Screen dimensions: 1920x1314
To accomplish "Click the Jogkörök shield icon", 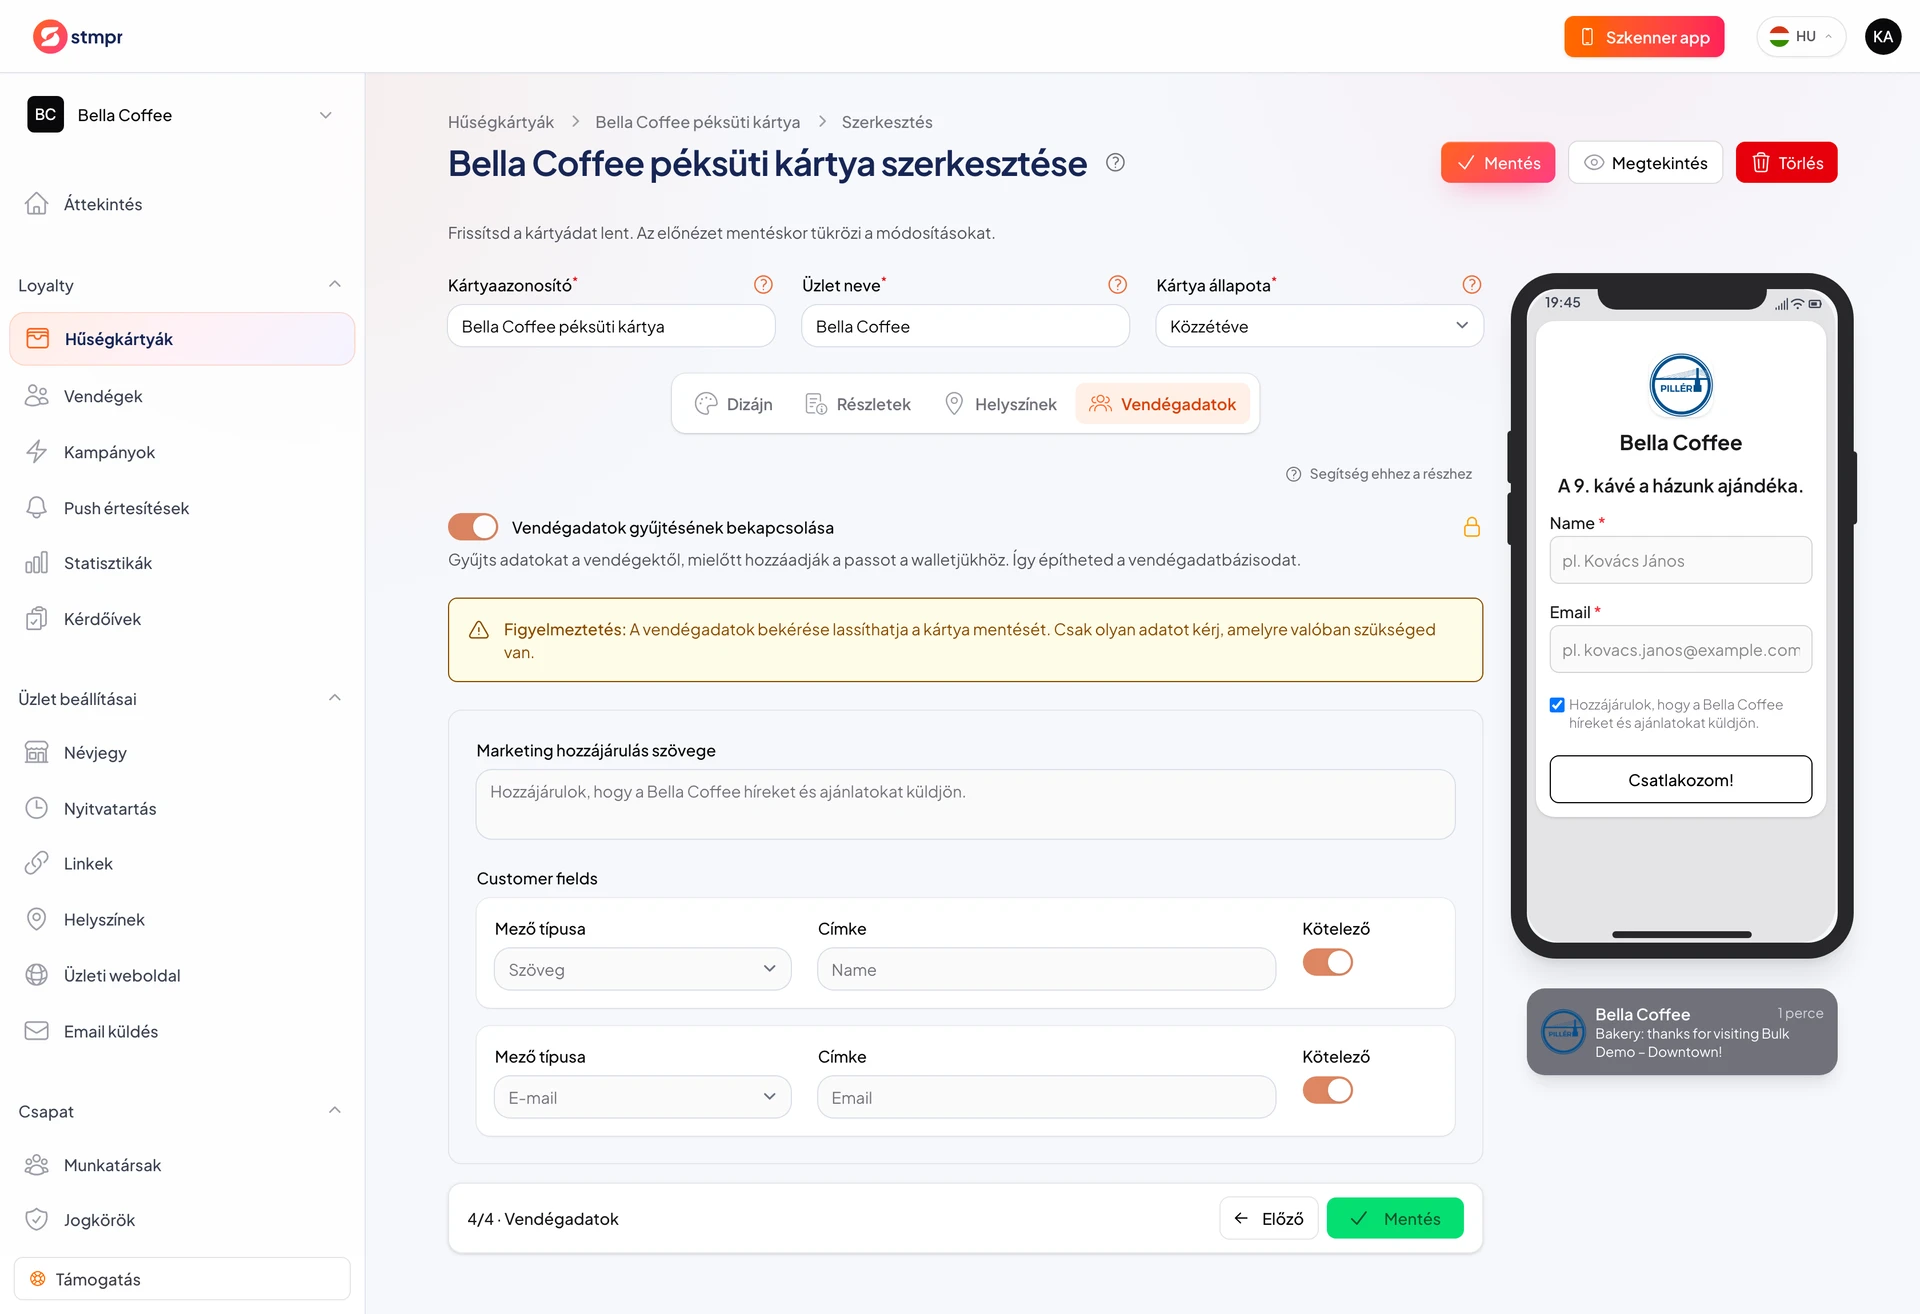I will (x=37, y=1220).
